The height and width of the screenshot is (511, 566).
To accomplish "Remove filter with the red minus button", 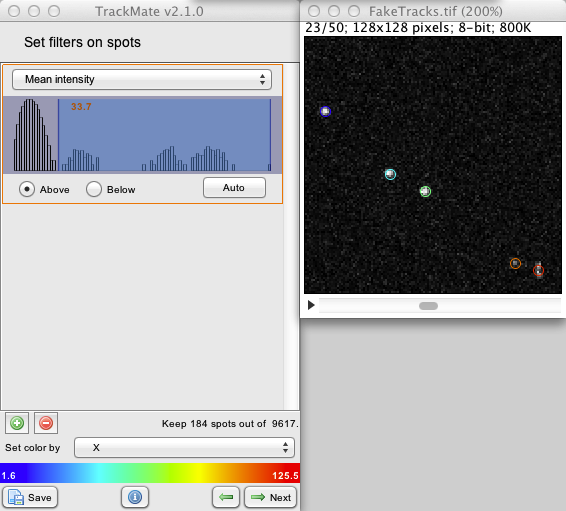I will click(46, 423).
